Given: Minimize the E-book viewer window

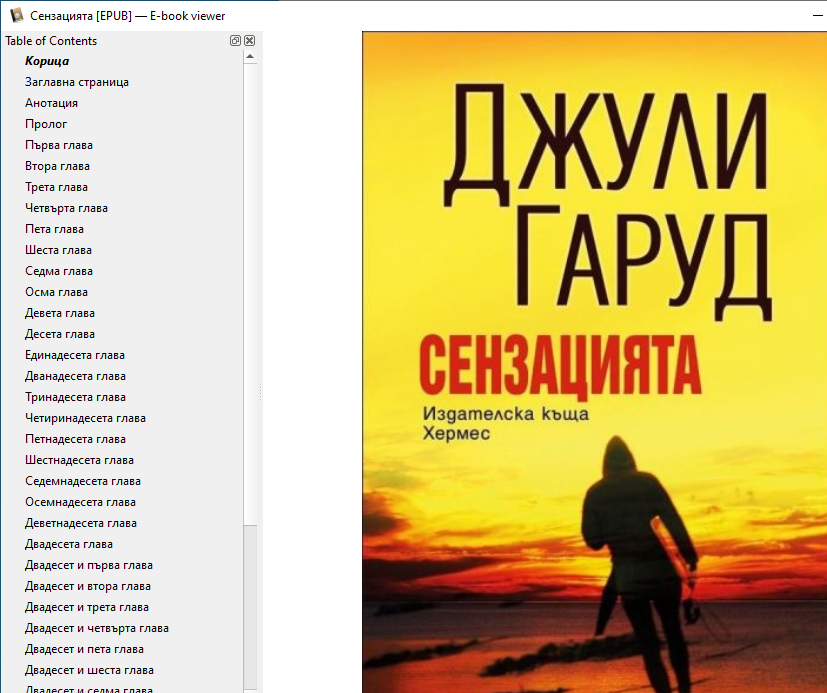Looking at the screenshot, I should [x=818, y=16].
